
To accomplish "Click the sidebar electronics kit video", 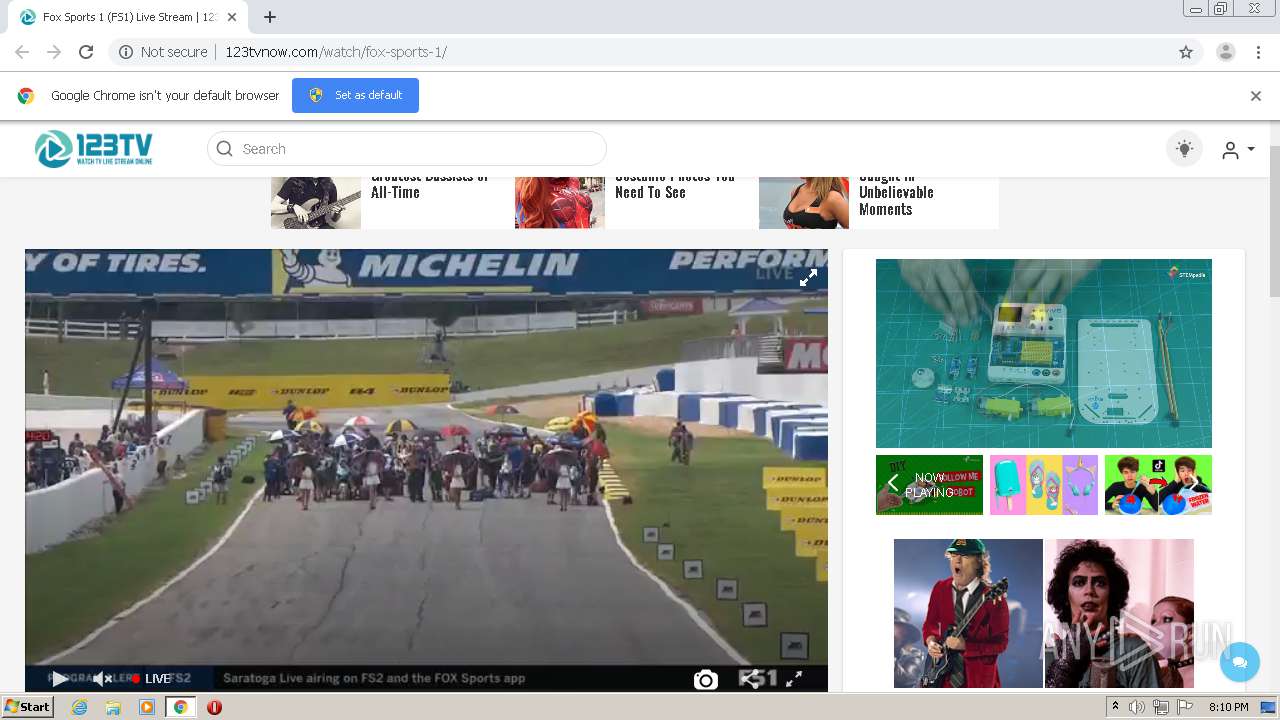I will [x=1044, y=353].
